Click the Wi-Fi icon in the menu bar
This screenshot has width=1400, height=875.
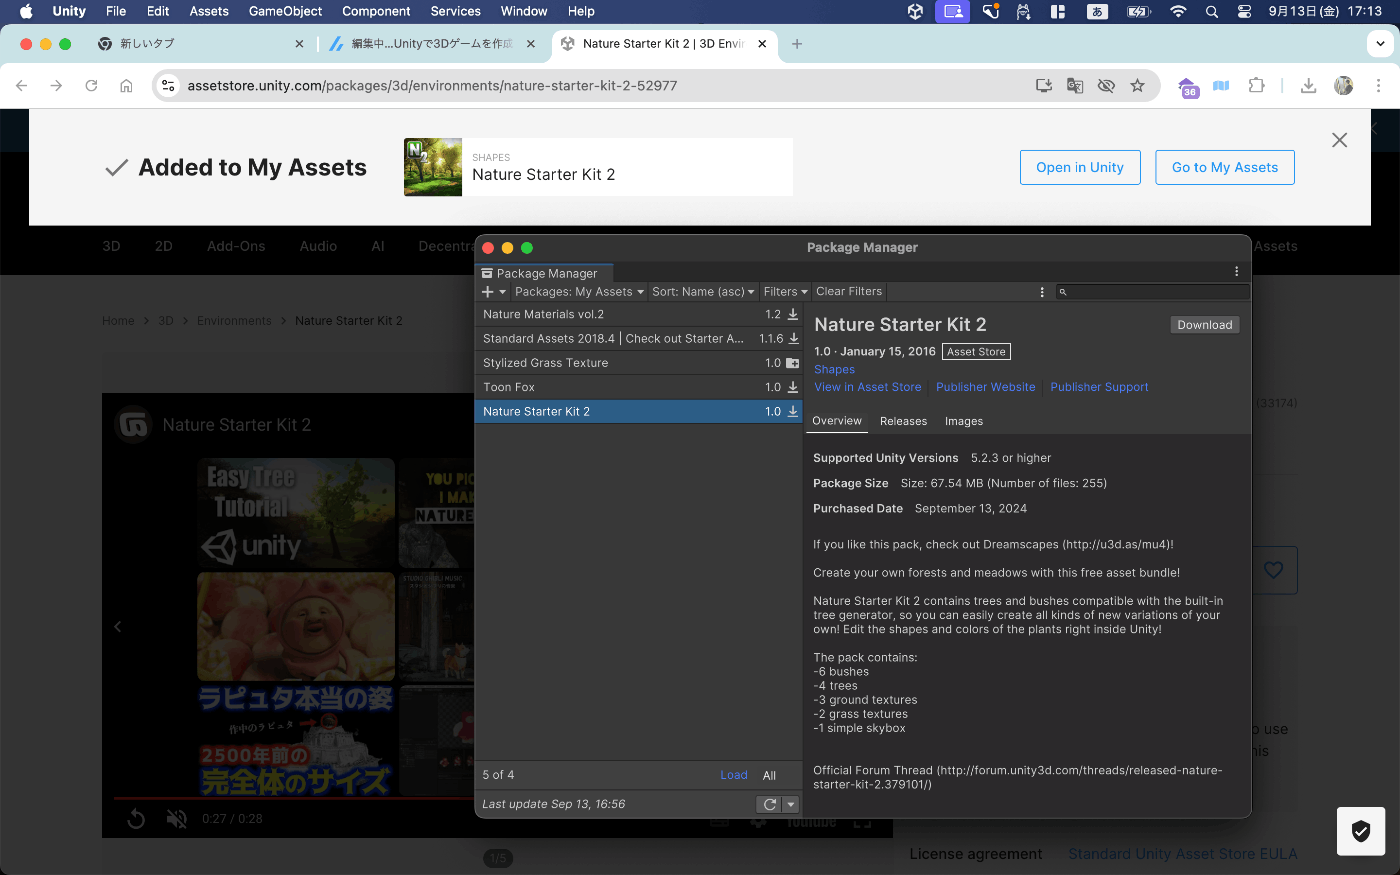tap(1178, 12)
